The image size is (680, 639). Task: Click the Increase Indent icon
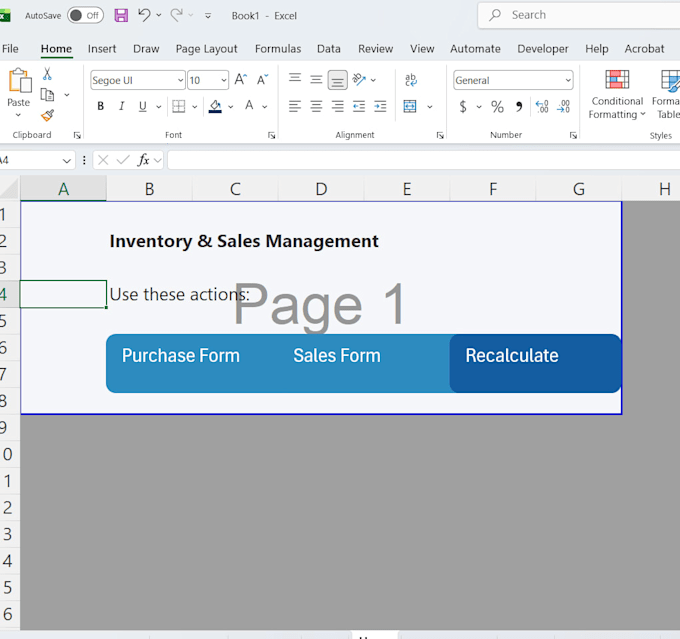click(380, 106)
